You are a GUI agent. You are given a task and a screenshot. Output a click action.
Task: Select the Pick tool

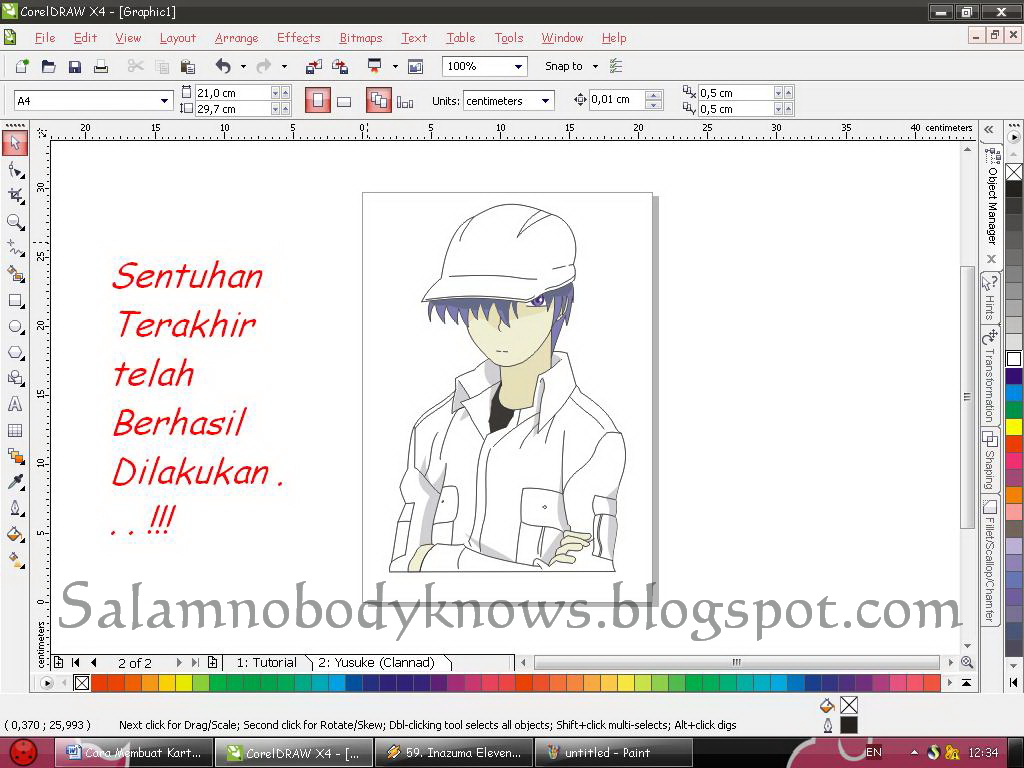15,143
